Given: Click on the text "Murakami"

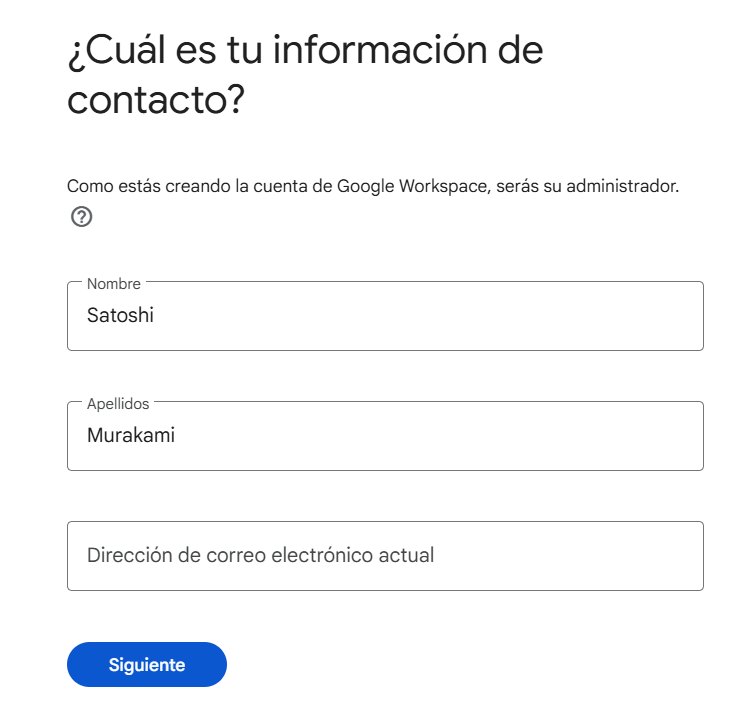Looking at the screenshot, I should click(x=131, y=435).
